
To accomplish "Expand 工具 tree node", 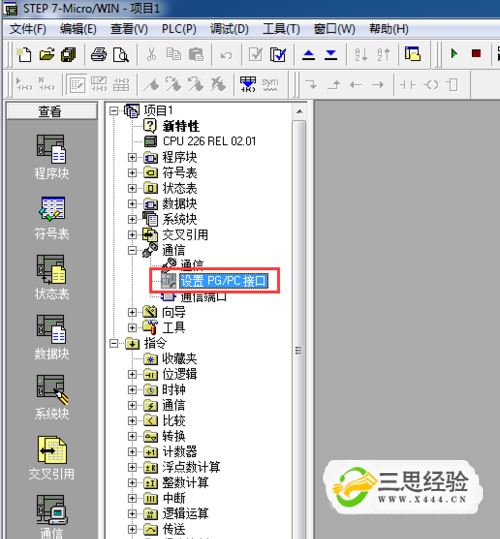I will pos(132,328).
